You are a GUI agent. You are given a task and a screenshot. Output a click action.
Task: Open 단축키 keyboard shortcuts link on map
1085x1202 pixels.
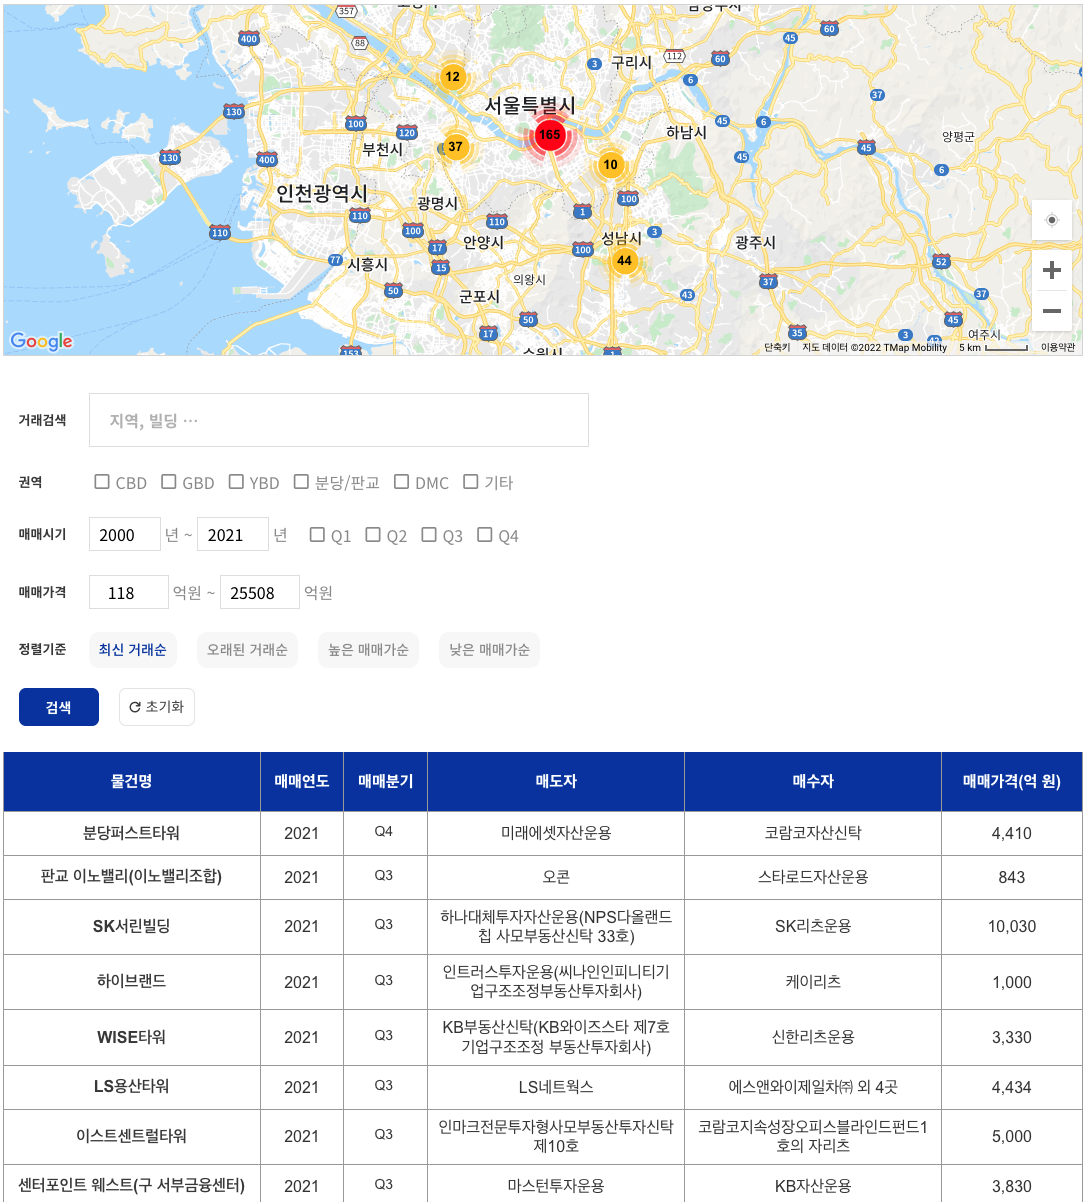[x=777, y=348]
